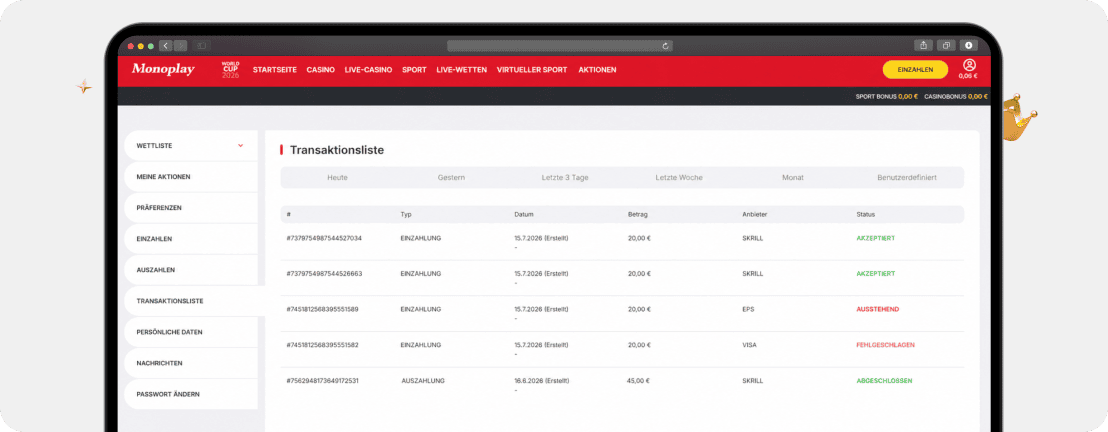Click the Status column header
The width and height of the screenshot is (1108, 432).
point(866,214)
